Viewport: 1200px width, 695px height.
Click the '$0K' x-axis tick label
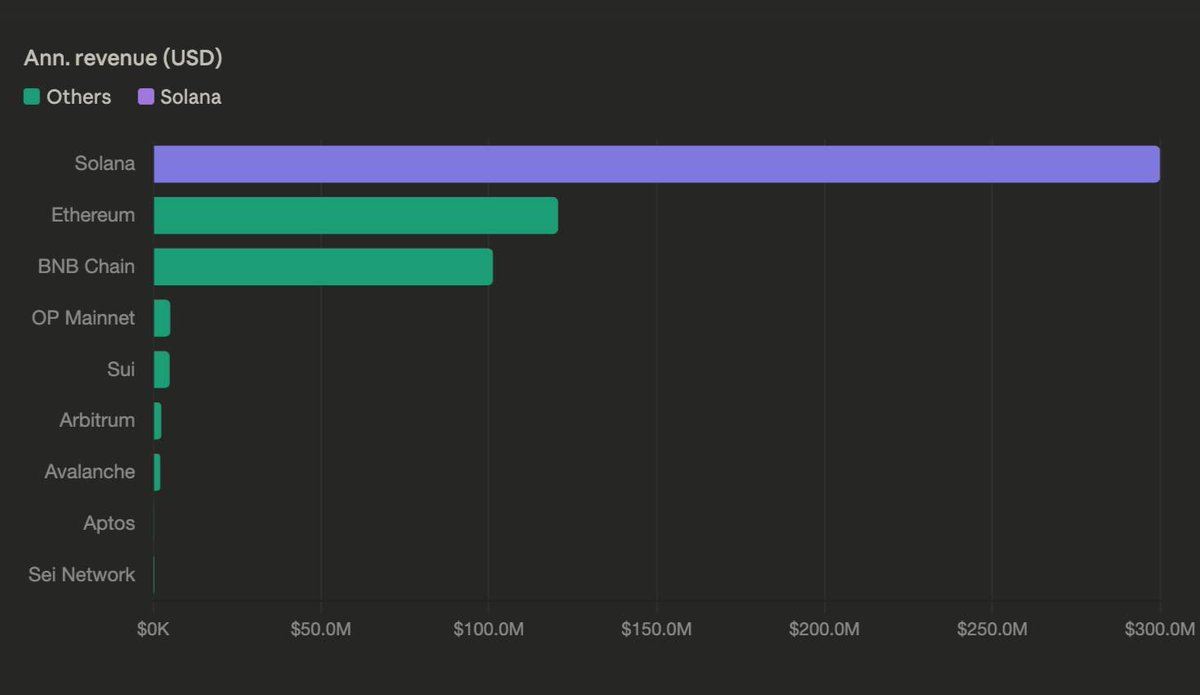point(153,629)
